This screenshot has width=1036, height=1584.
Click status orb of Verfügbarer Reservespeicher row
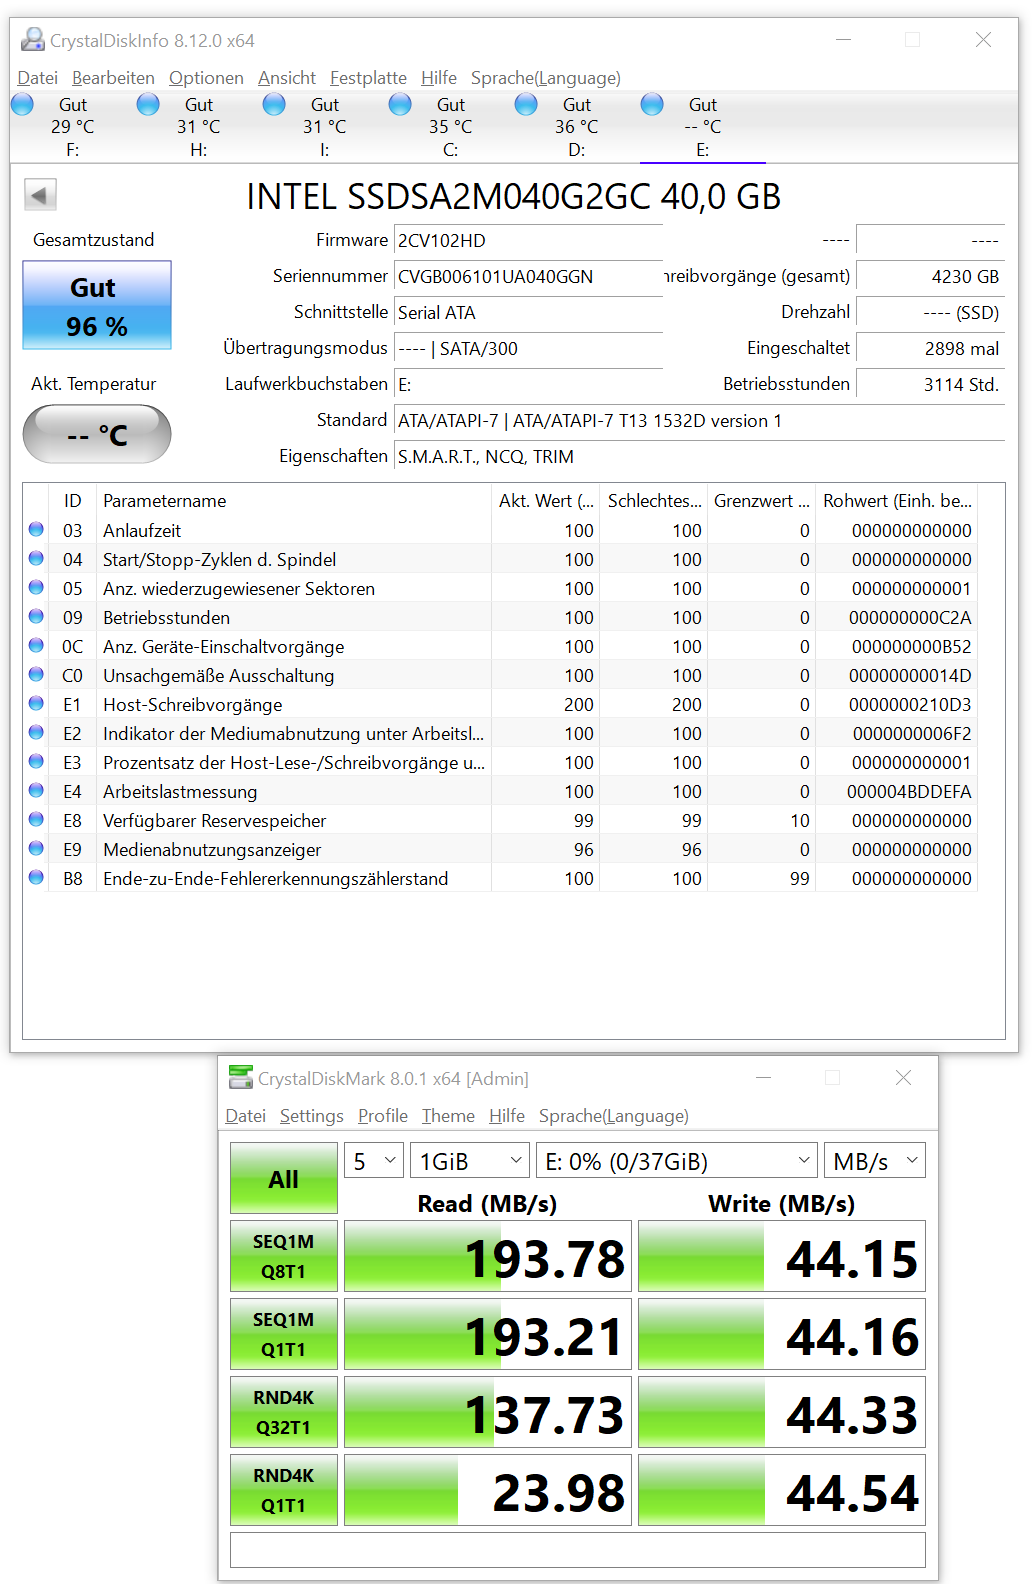coord(36,819)
